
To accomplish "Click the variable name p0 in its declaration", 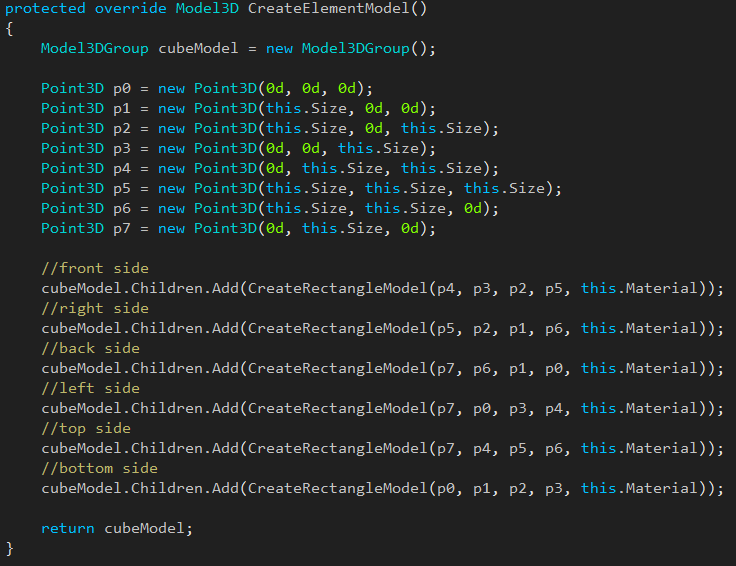I will pos(122,89).
